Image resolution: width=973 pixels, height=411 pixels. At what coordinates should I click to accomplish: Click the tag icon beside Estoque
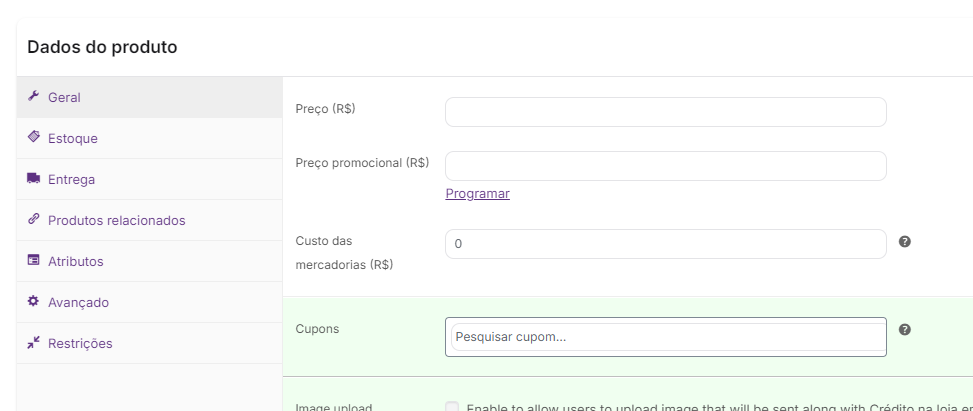34,137
